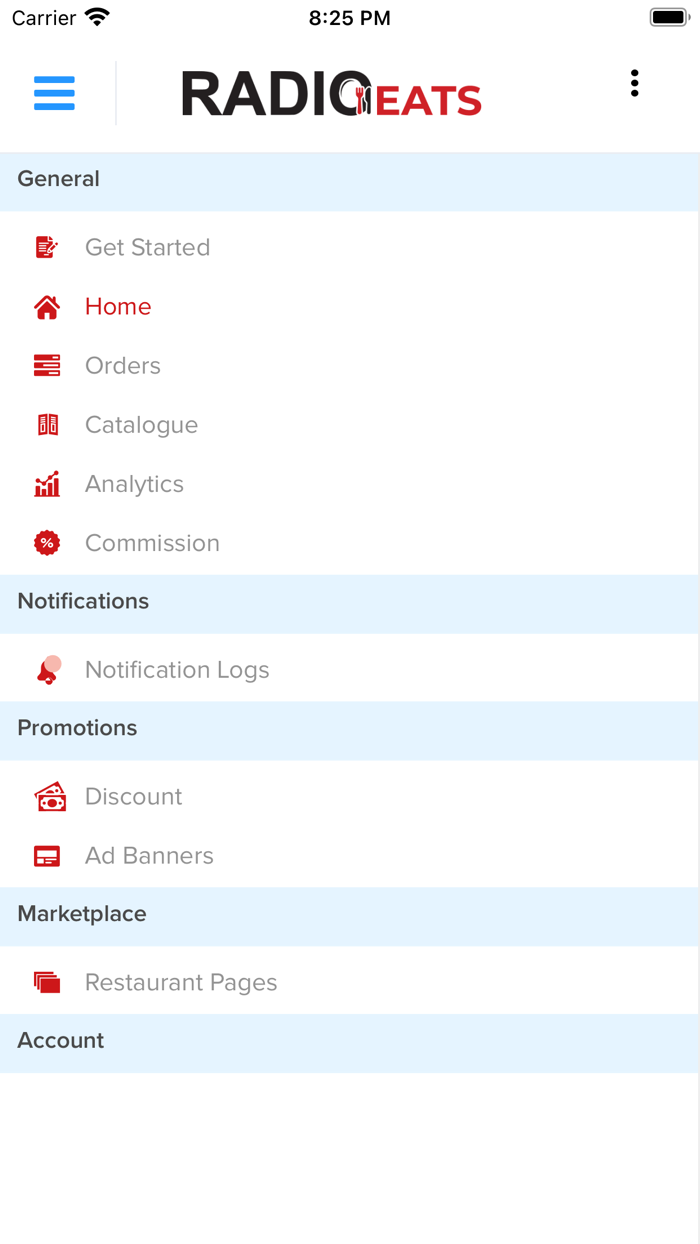Open the three-dot overflow menu
Screen dimensions: 700x1244
pos(634,84)
